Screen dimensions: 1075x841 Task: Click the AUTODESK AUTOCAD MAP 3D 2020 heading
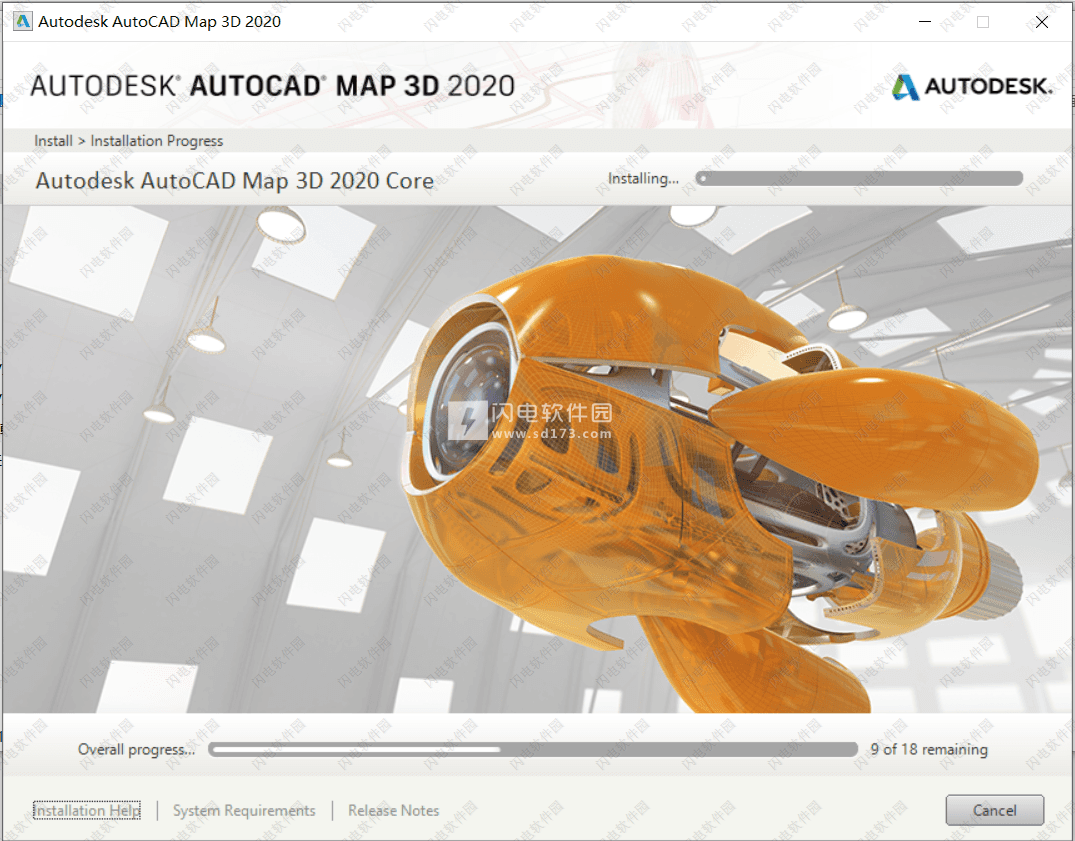[x=272, y=86]
